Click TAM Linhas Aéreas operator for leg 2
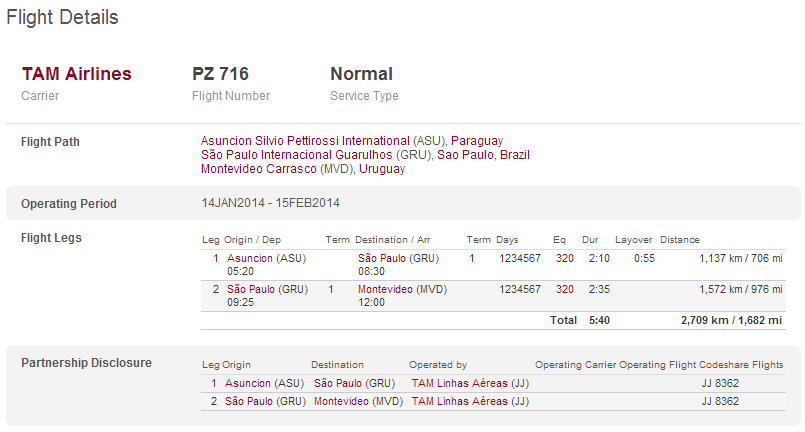The image size is (805, 432). 461,401
